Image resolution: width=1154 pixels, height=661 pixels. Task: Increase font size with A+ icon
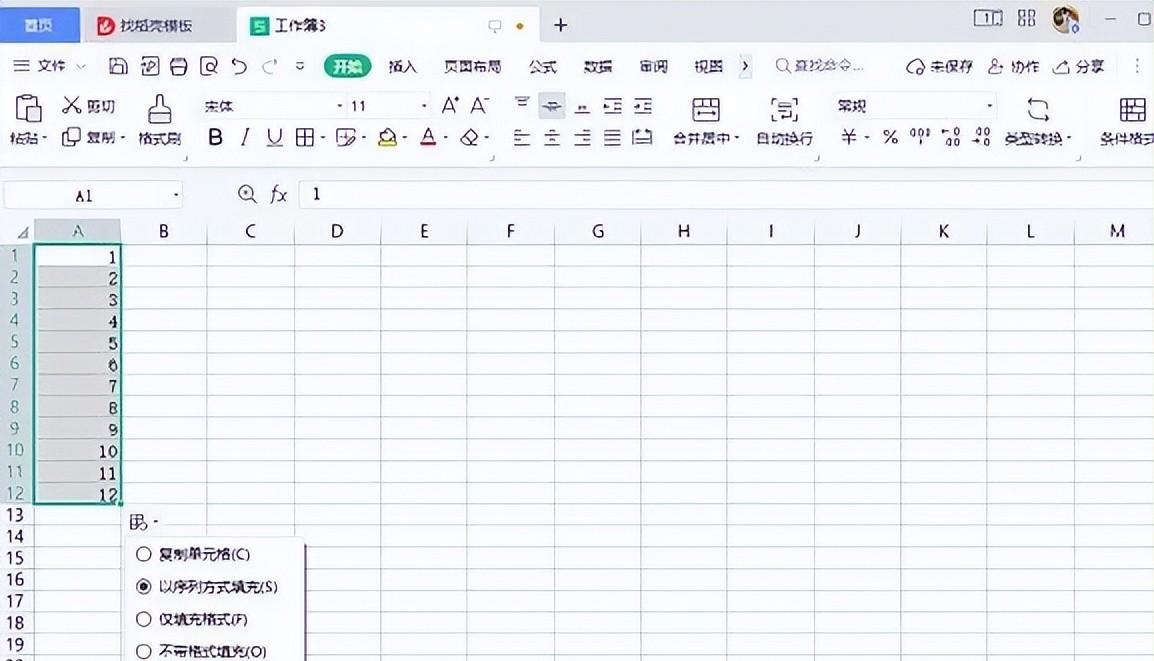[x=450, y=105]
